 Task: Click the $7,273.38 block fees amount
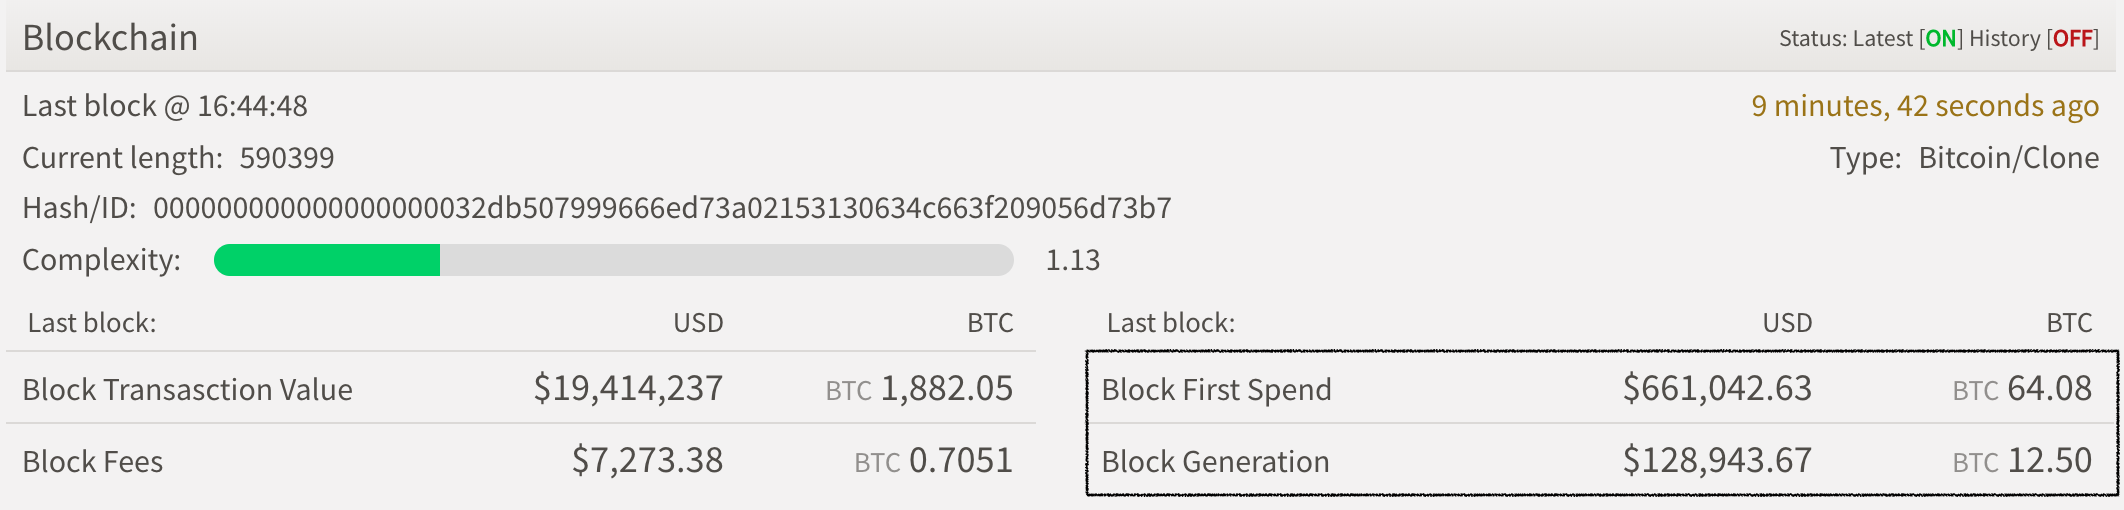(647, 460)
